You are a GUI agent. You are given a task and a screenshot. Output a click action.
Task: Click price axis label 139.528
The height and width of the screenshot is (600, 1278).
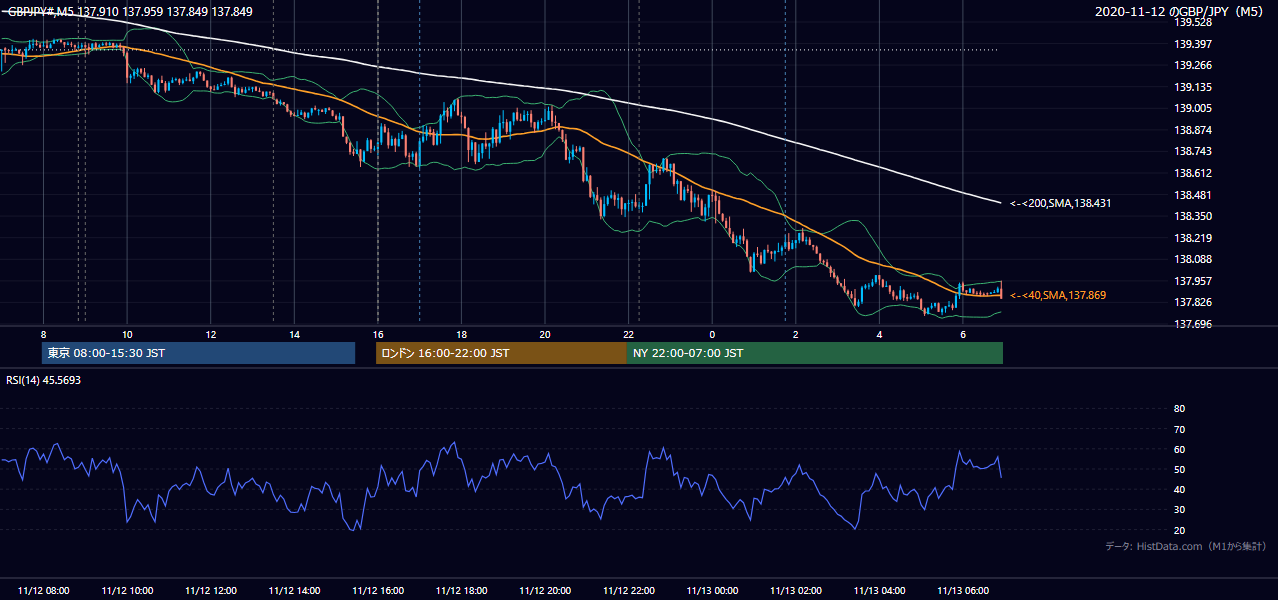(x=1192, y=22)
